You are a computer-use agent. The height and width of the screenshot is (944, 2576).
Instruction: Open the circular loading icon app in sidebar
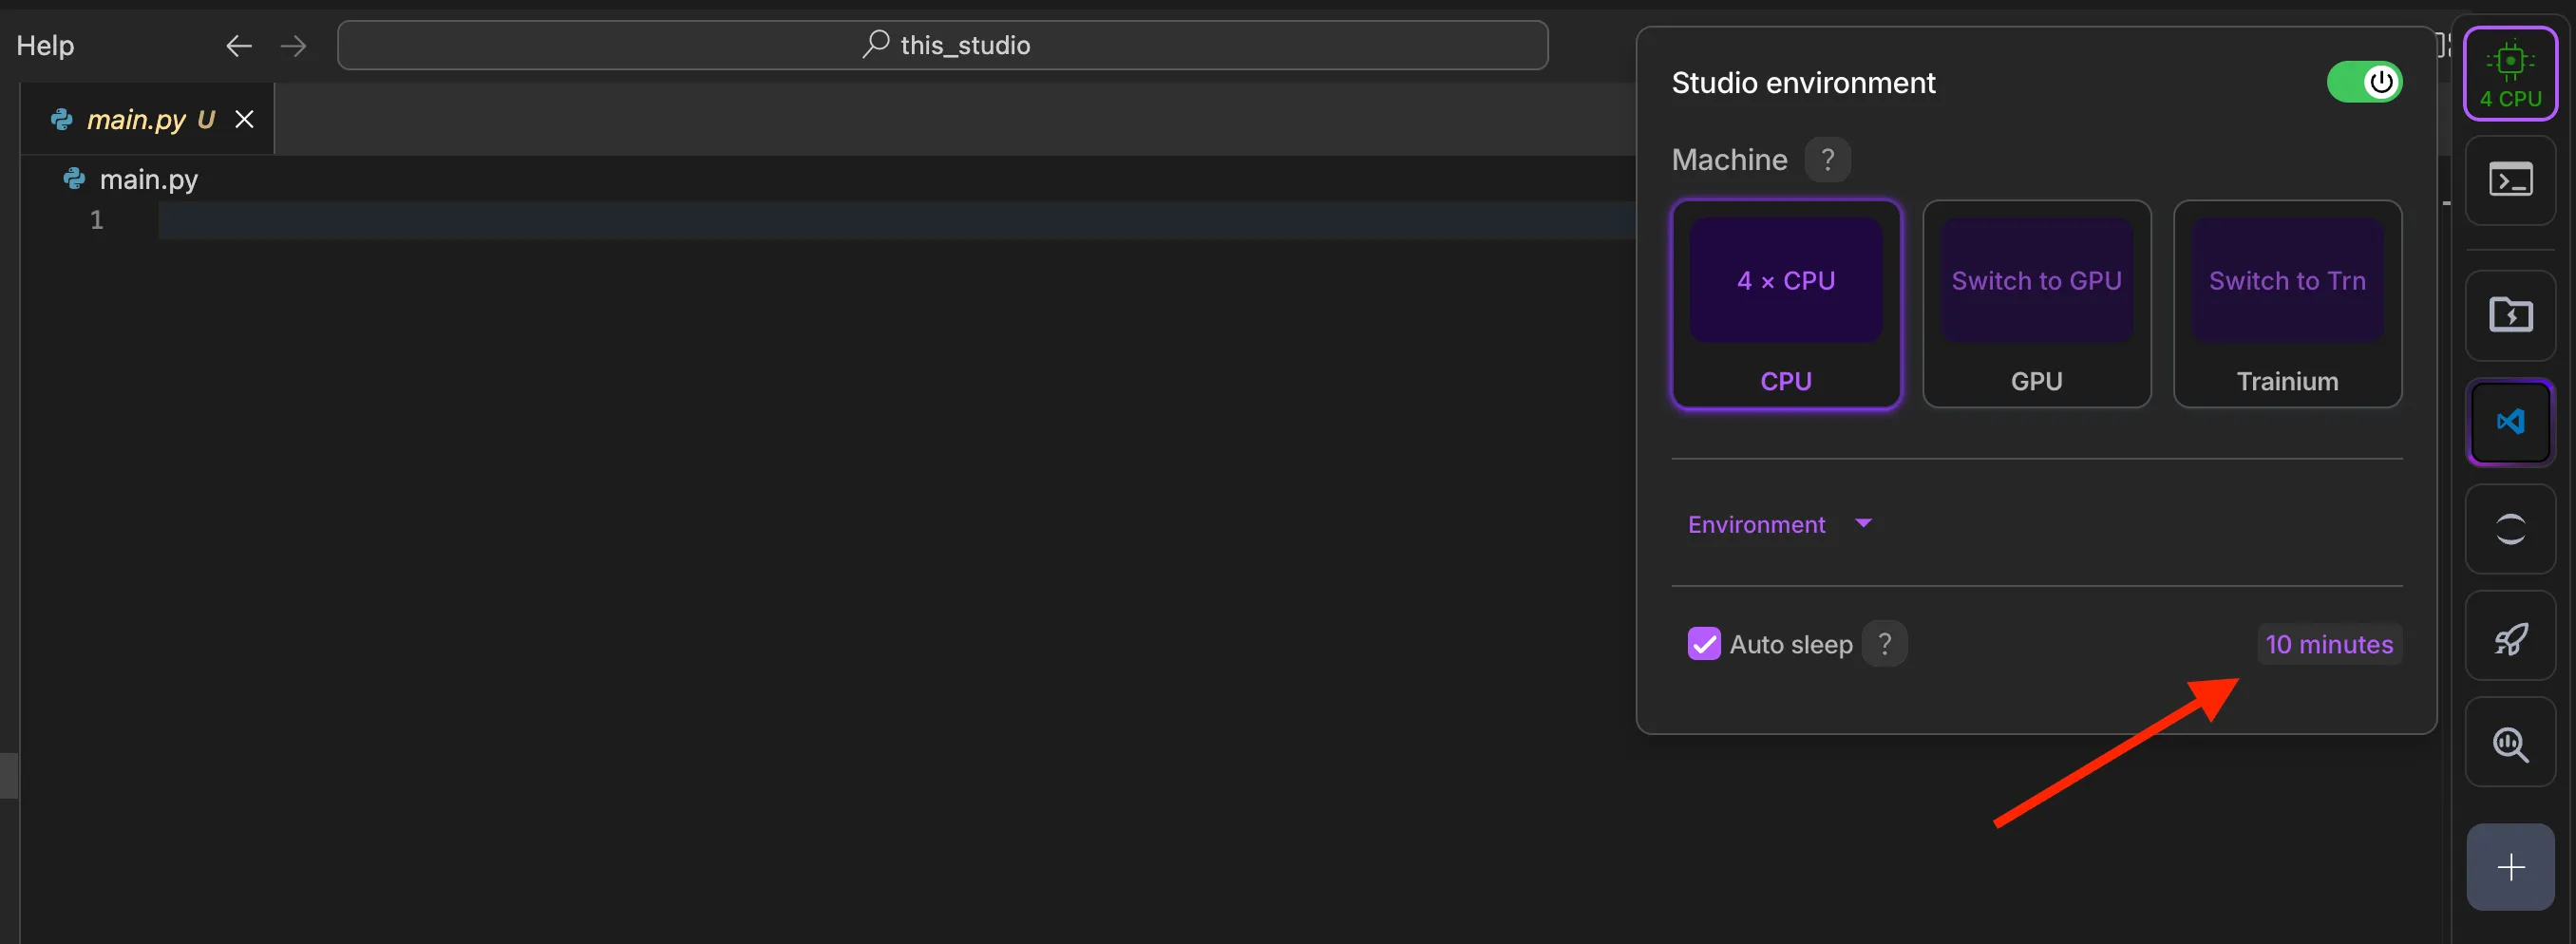2510,529
